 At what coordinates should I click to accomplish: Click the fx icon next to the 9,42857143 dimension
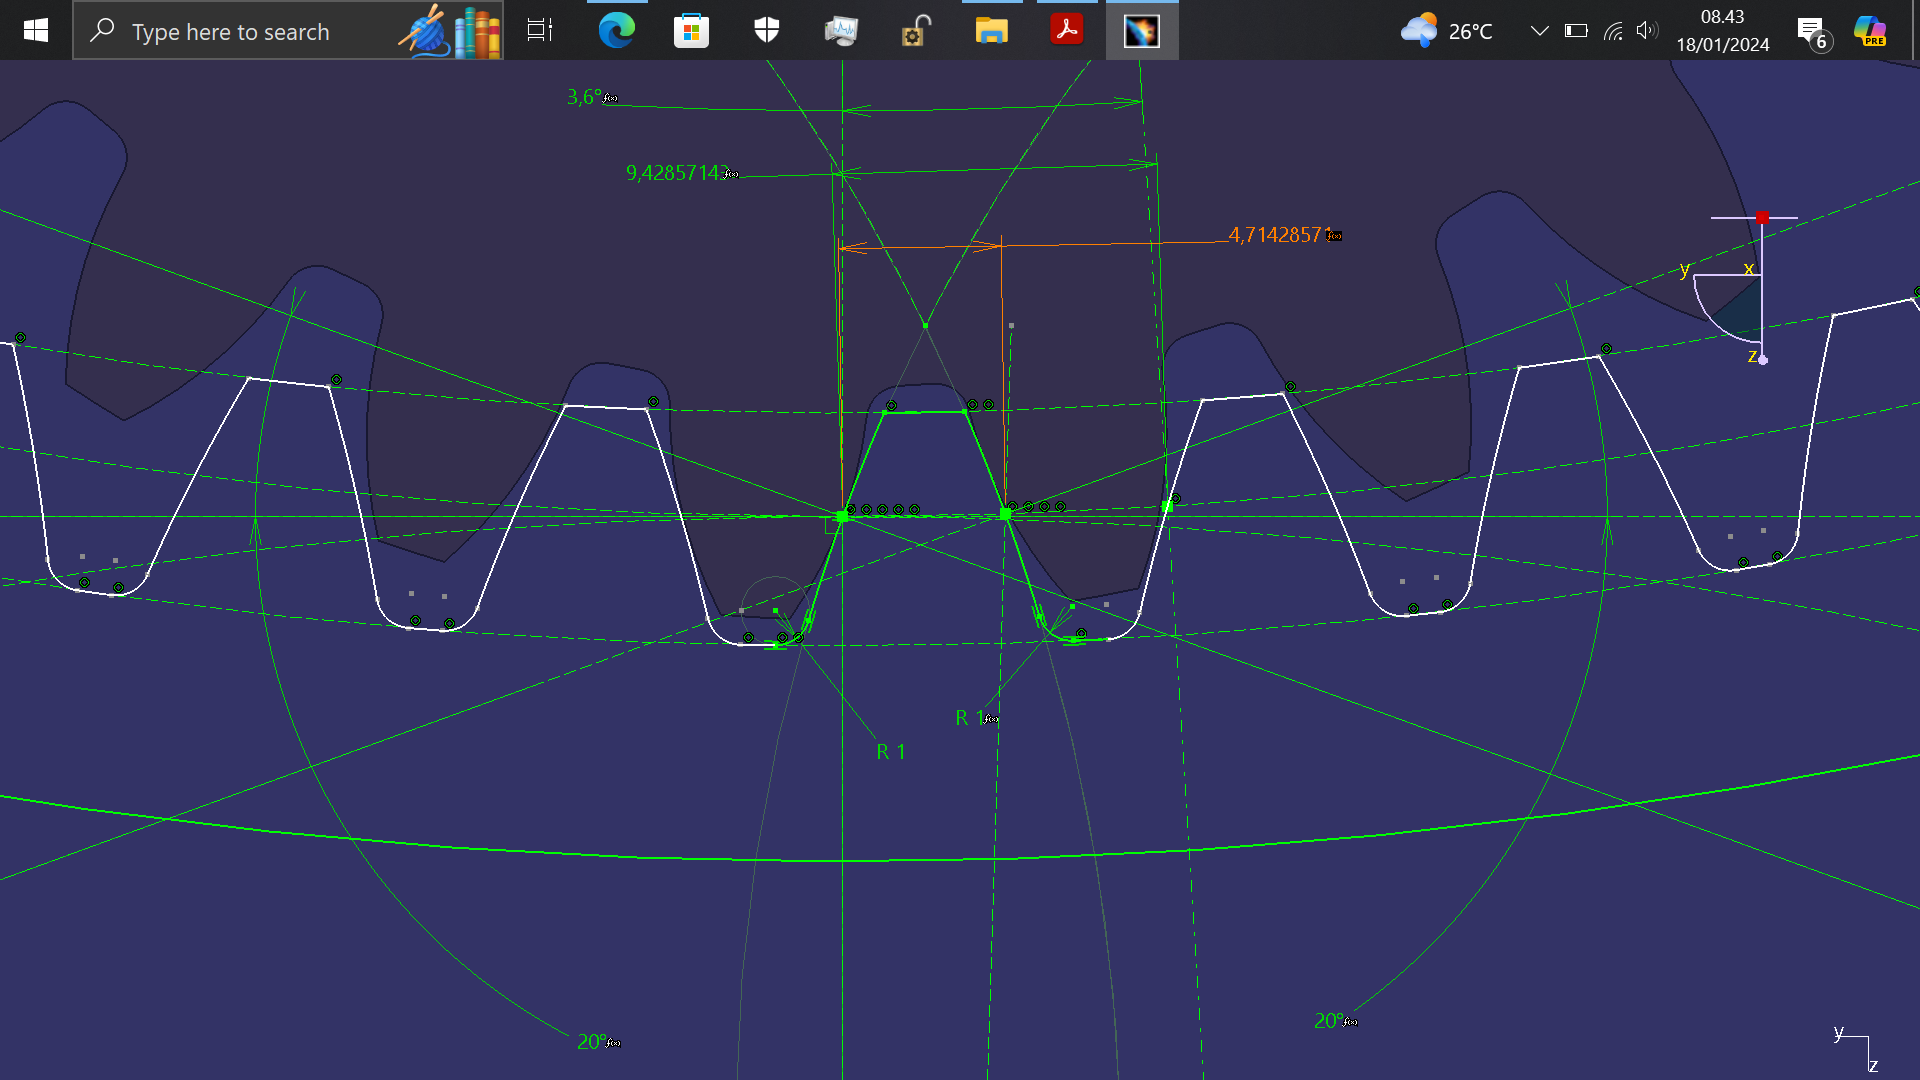pyautogui.click(x=731, y=173)
